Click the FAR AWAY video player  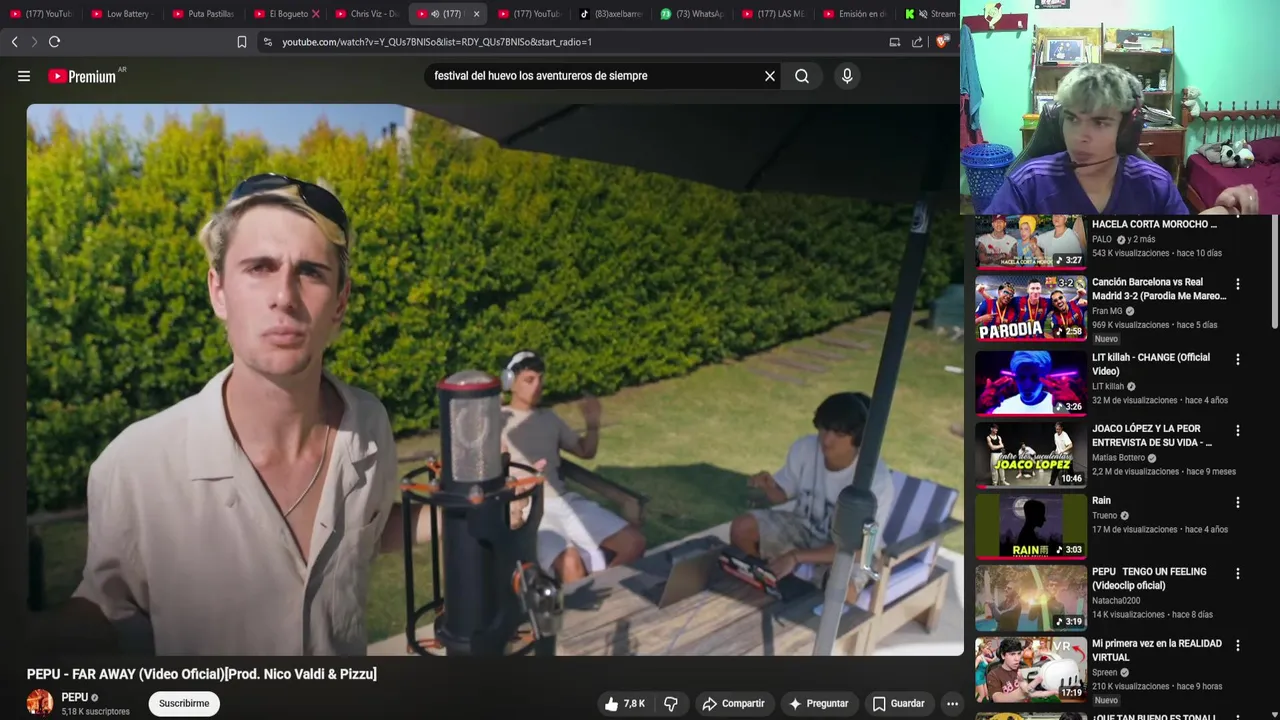click(x=494, y=380)
